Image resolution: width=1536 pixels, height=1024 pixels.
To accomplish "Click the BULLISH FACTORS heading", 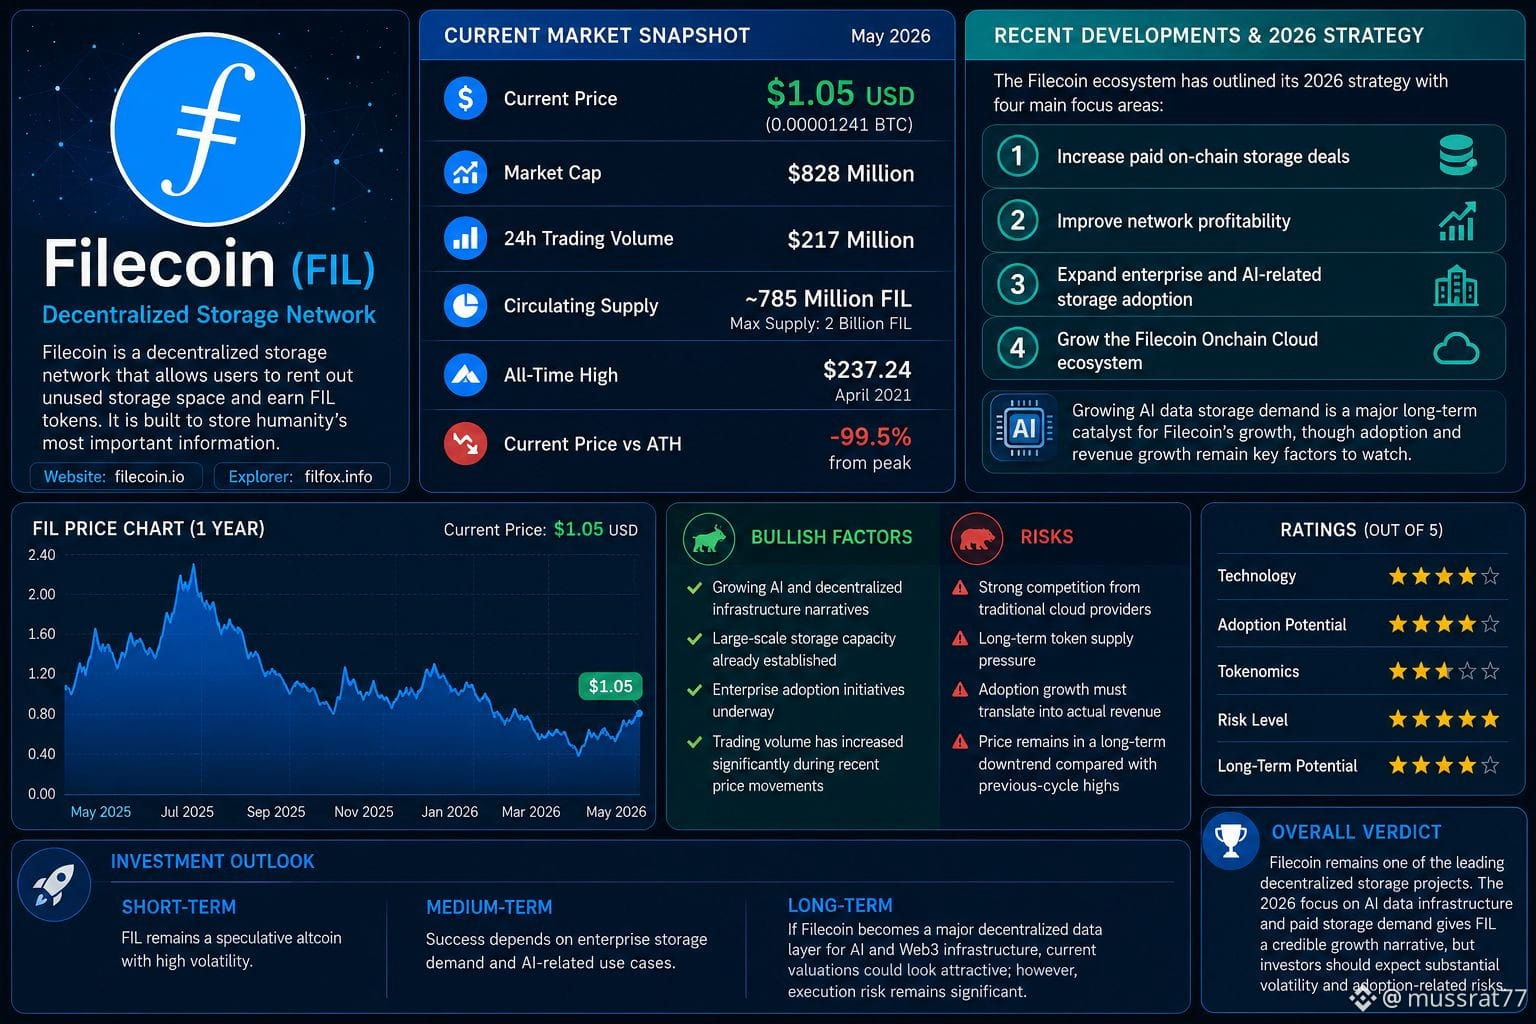I will [832, 537].
